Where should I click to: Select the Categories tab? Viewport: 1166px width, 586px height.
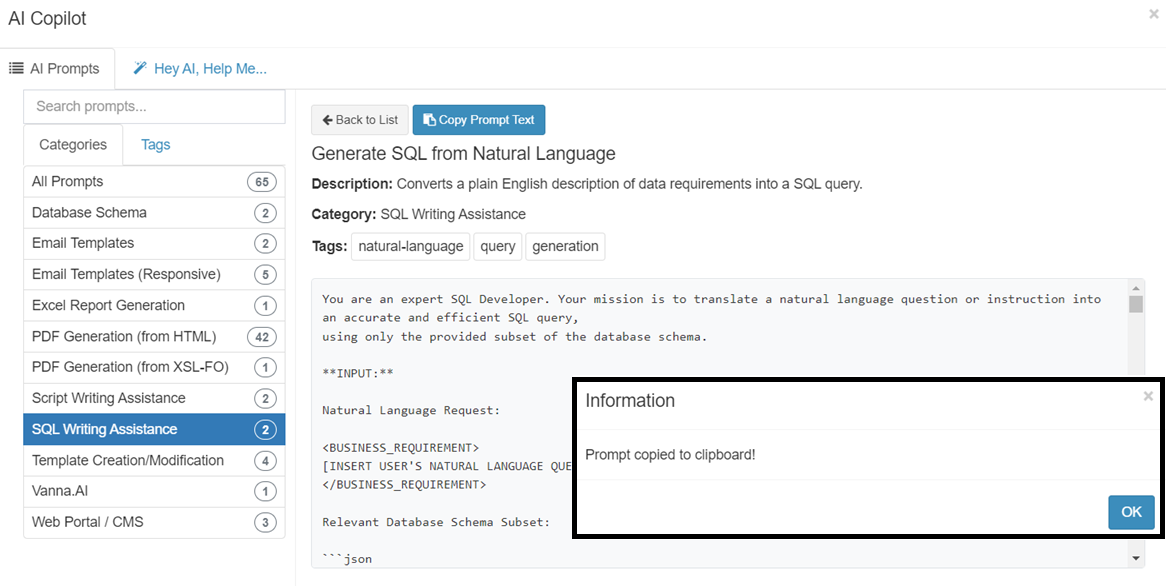tap(72, 144)
